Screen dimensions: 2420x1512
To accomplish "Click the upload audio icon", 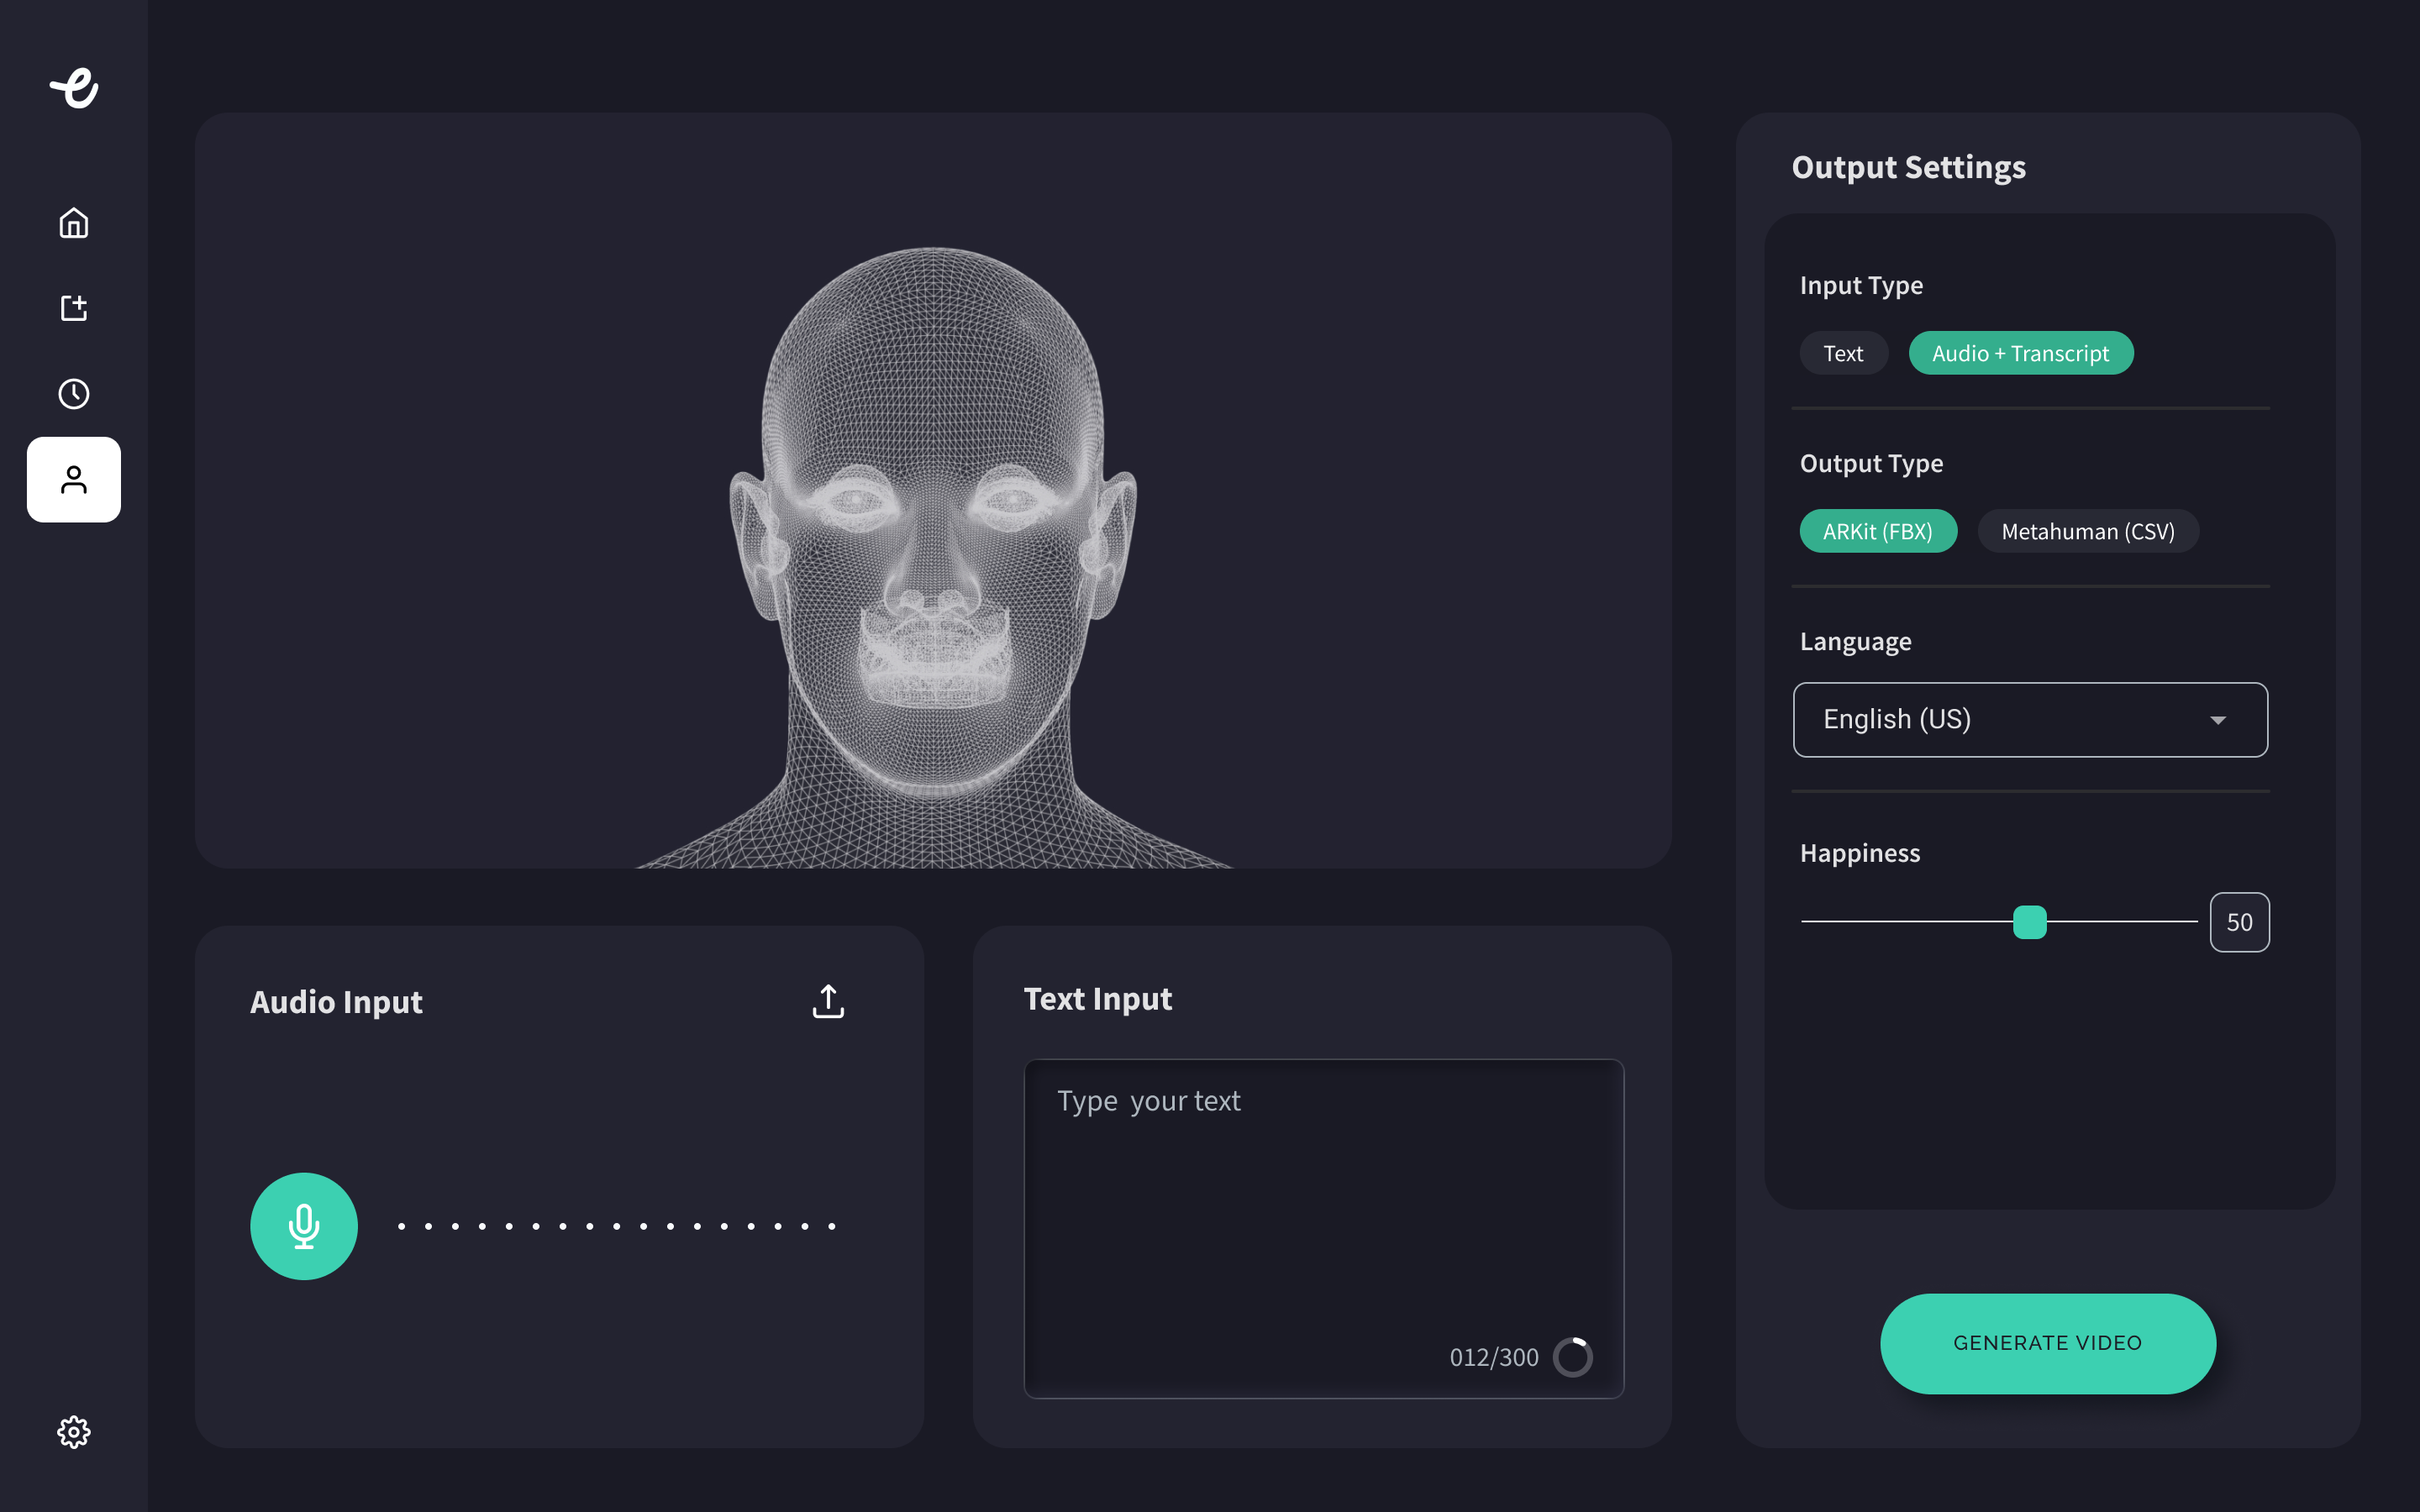I will [828, 1001].
